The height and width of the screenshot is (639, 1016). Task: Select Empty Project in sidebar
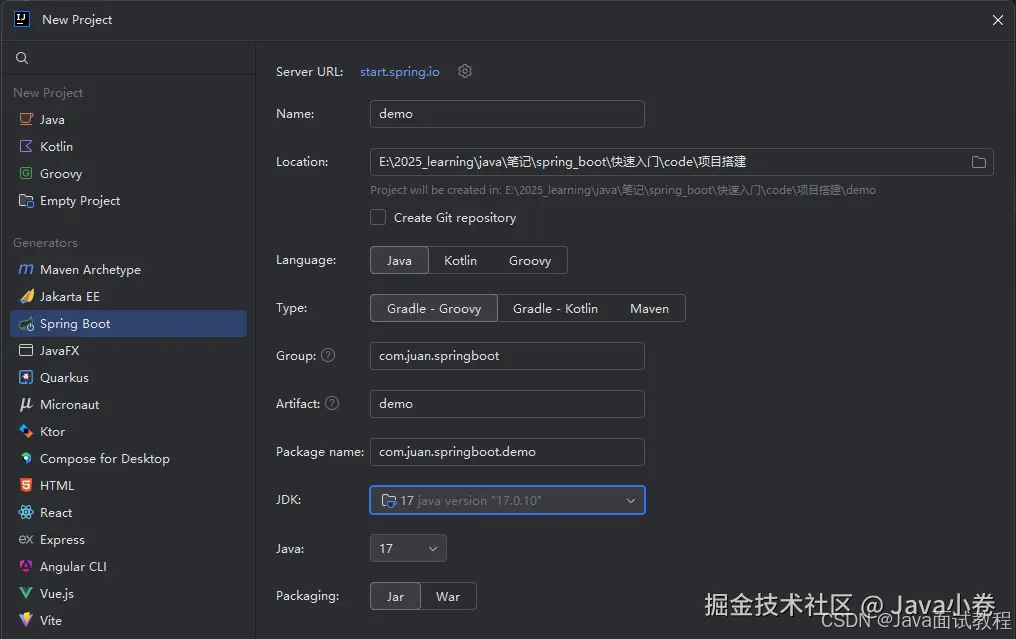78,200
